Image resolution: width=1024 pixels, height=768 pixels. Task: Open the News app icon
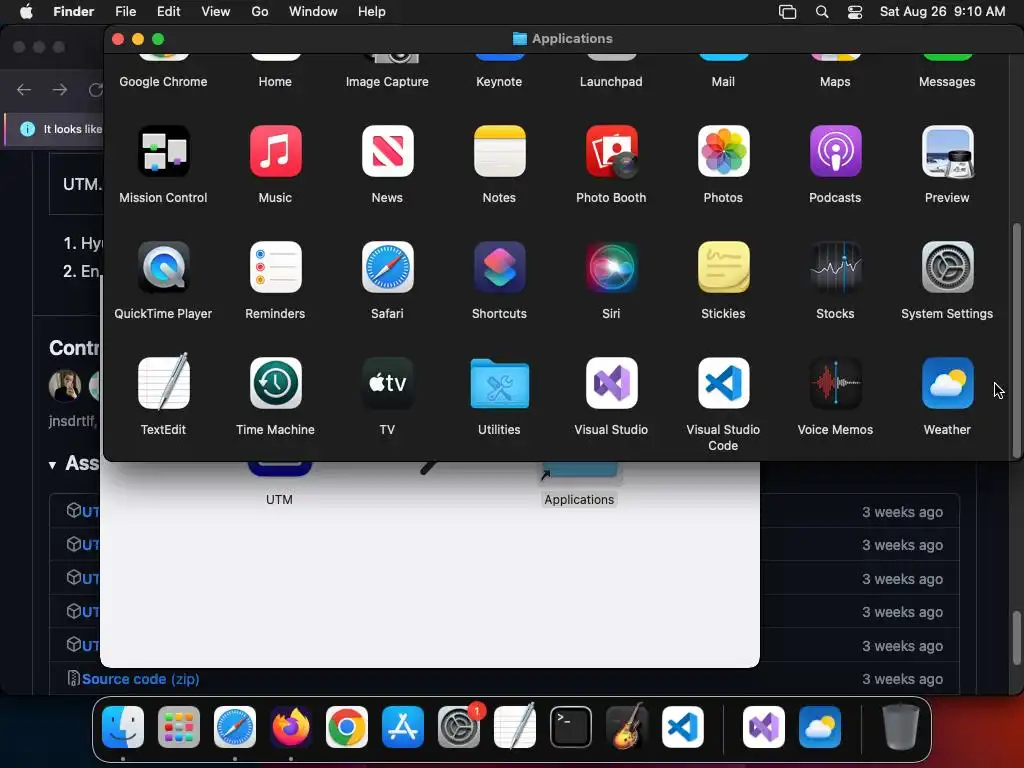click(387, 152)
